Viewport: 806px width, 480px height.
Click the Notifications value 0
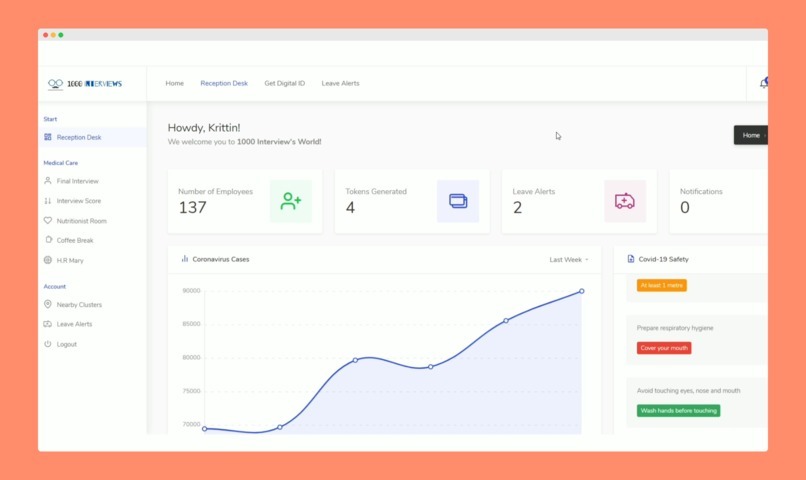click(685, 208)
